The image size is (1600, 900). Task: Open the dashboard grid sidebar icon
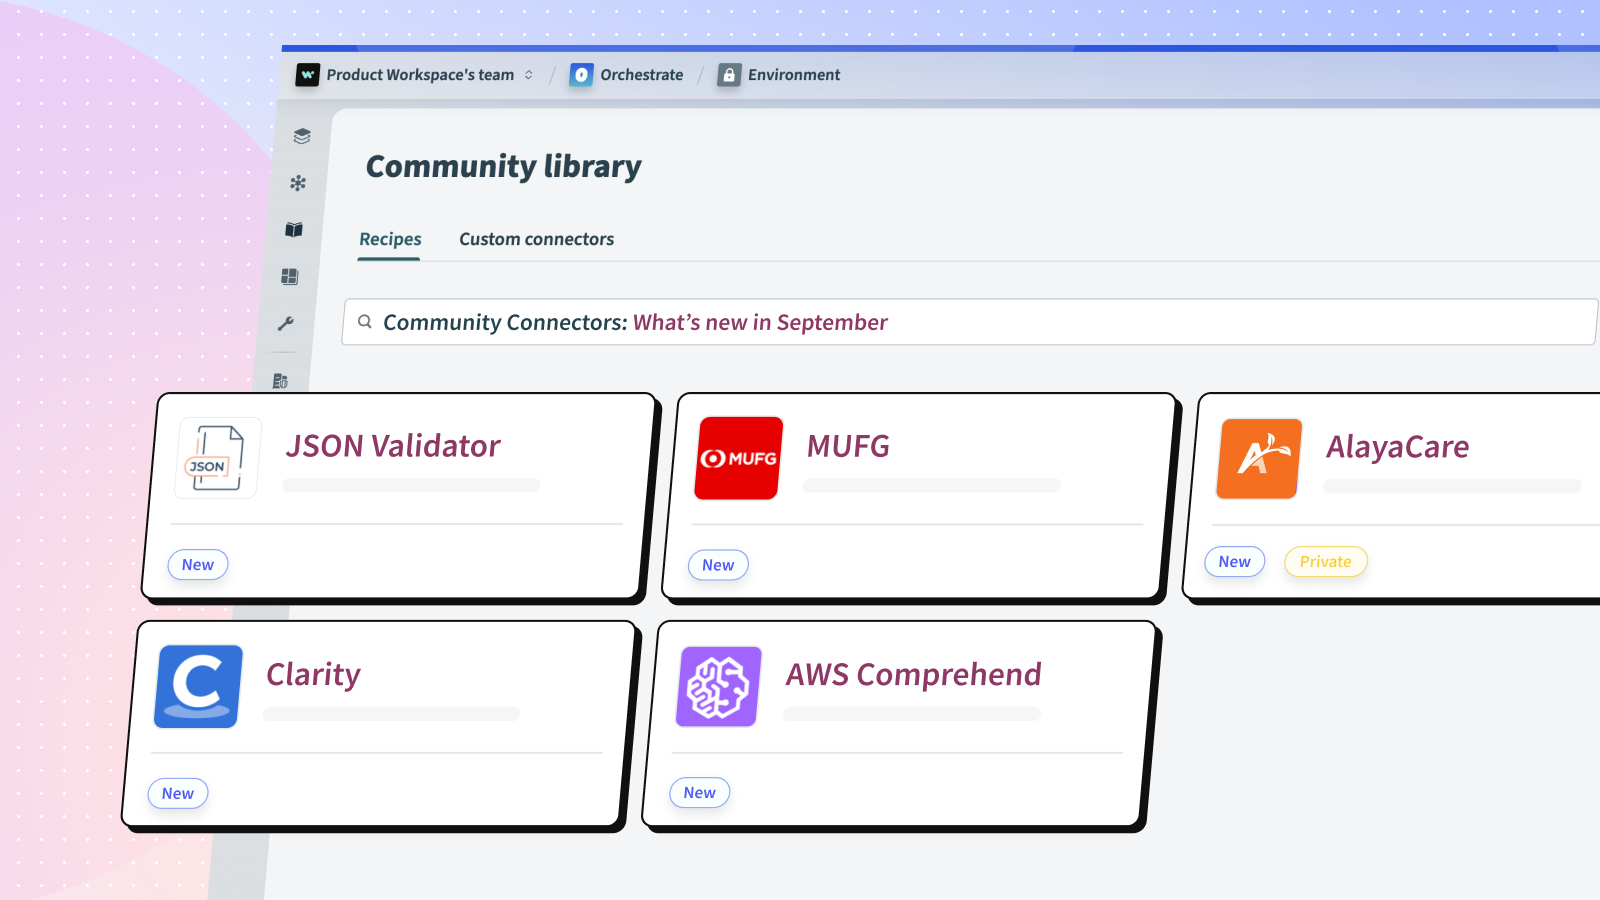(290, 277)
